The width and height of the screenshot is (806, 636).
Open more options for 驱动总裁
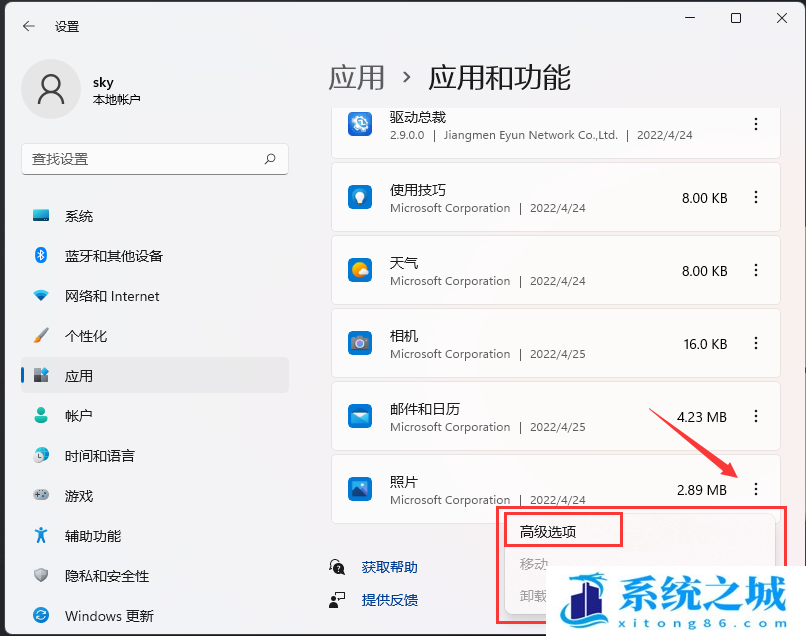(756, 124)
